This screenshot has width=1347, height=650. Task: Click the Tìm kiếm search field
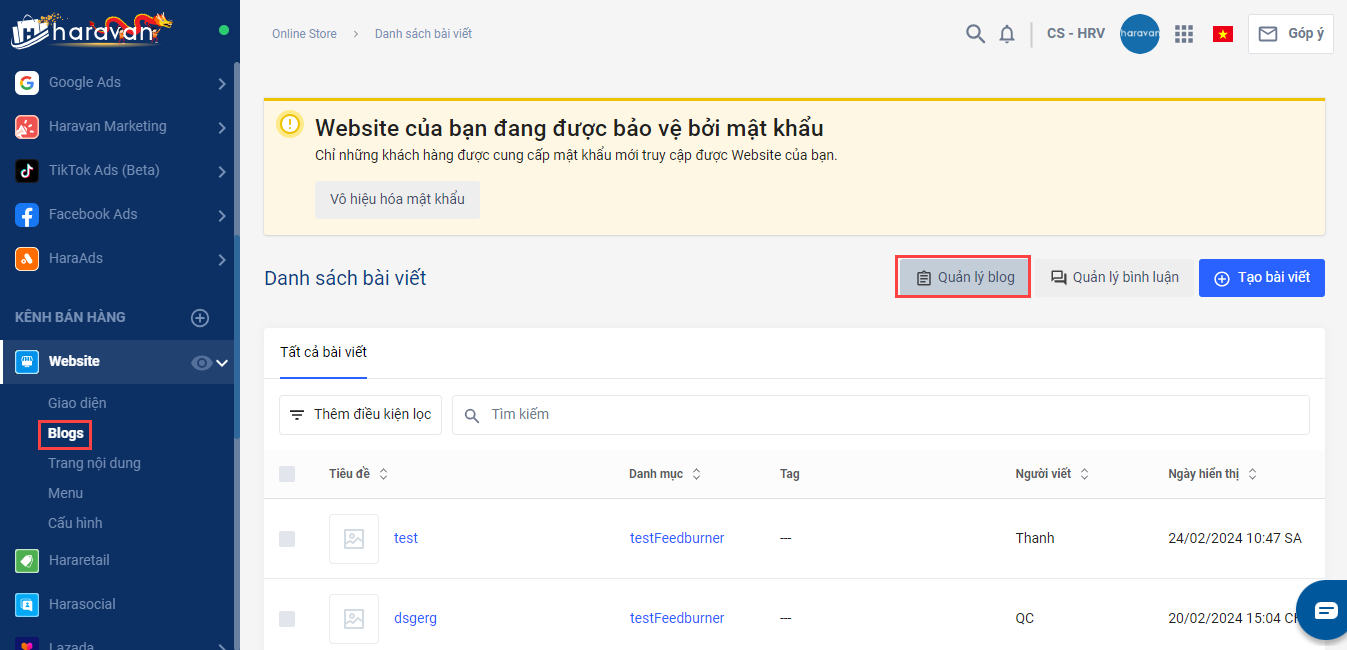[880, 415]
